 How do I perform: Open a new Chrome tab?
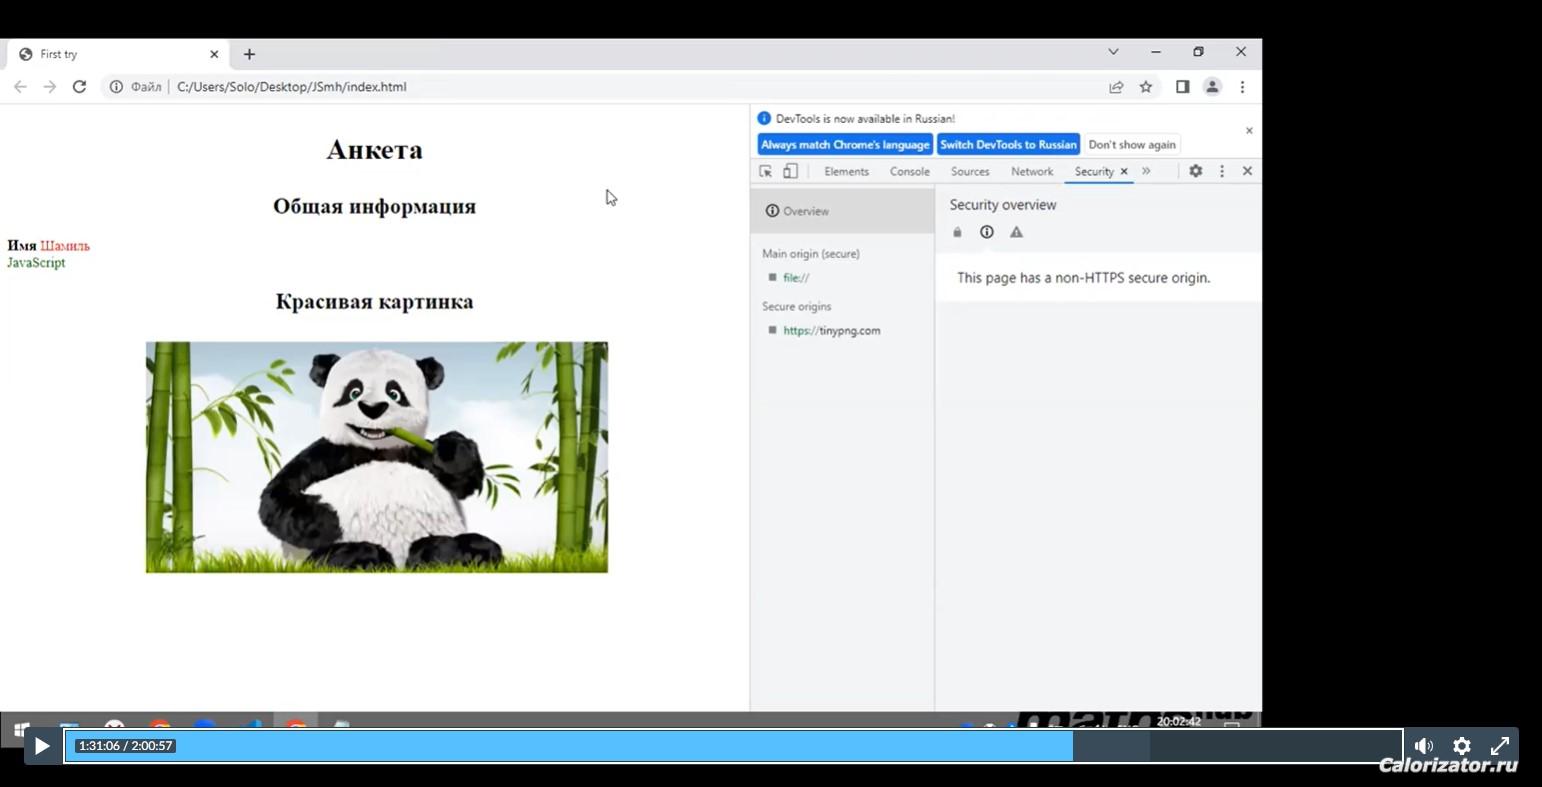point(249,54)
